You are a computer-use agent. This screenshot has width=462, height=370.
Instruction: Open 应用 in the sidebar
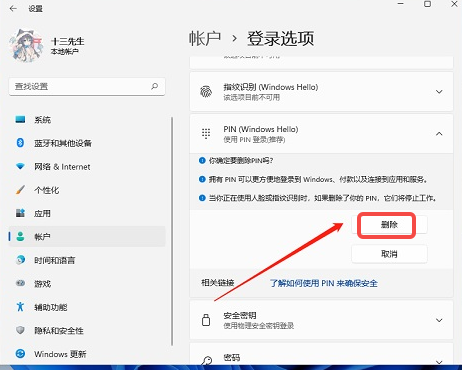click(87, 213)
